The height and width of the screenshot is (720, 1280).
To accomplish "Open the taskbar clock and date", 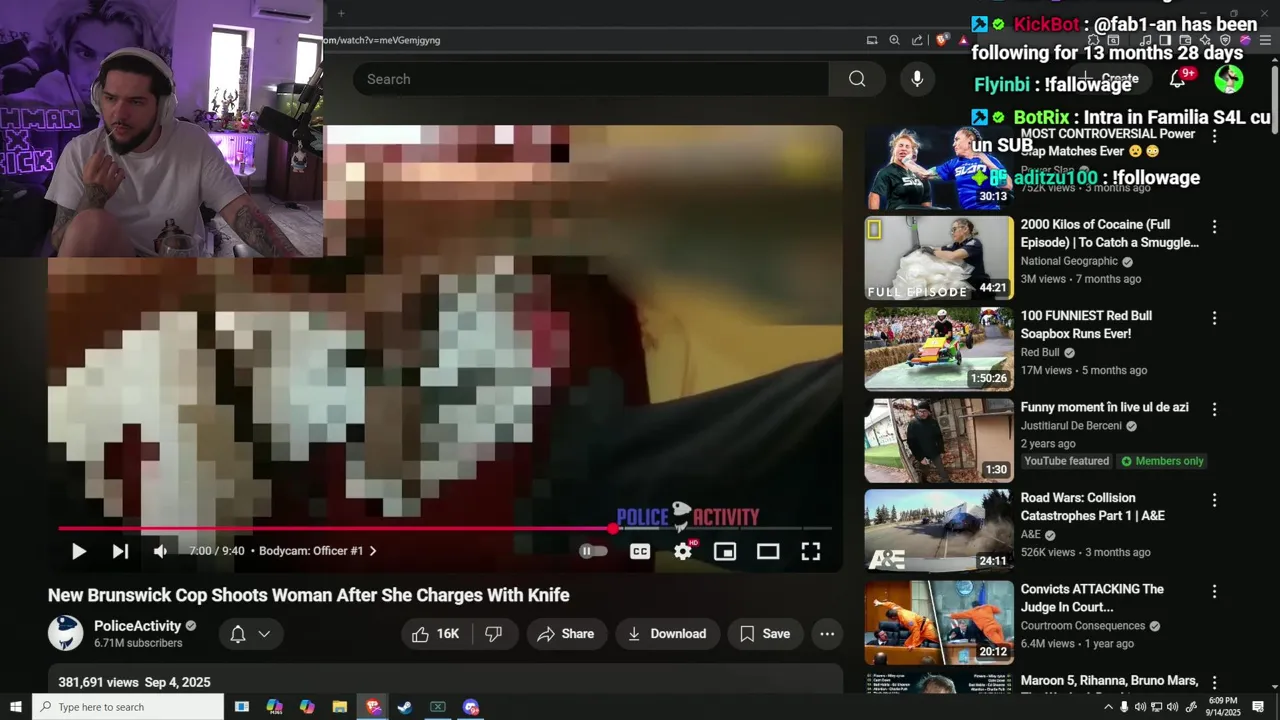I will point(1223,707).
